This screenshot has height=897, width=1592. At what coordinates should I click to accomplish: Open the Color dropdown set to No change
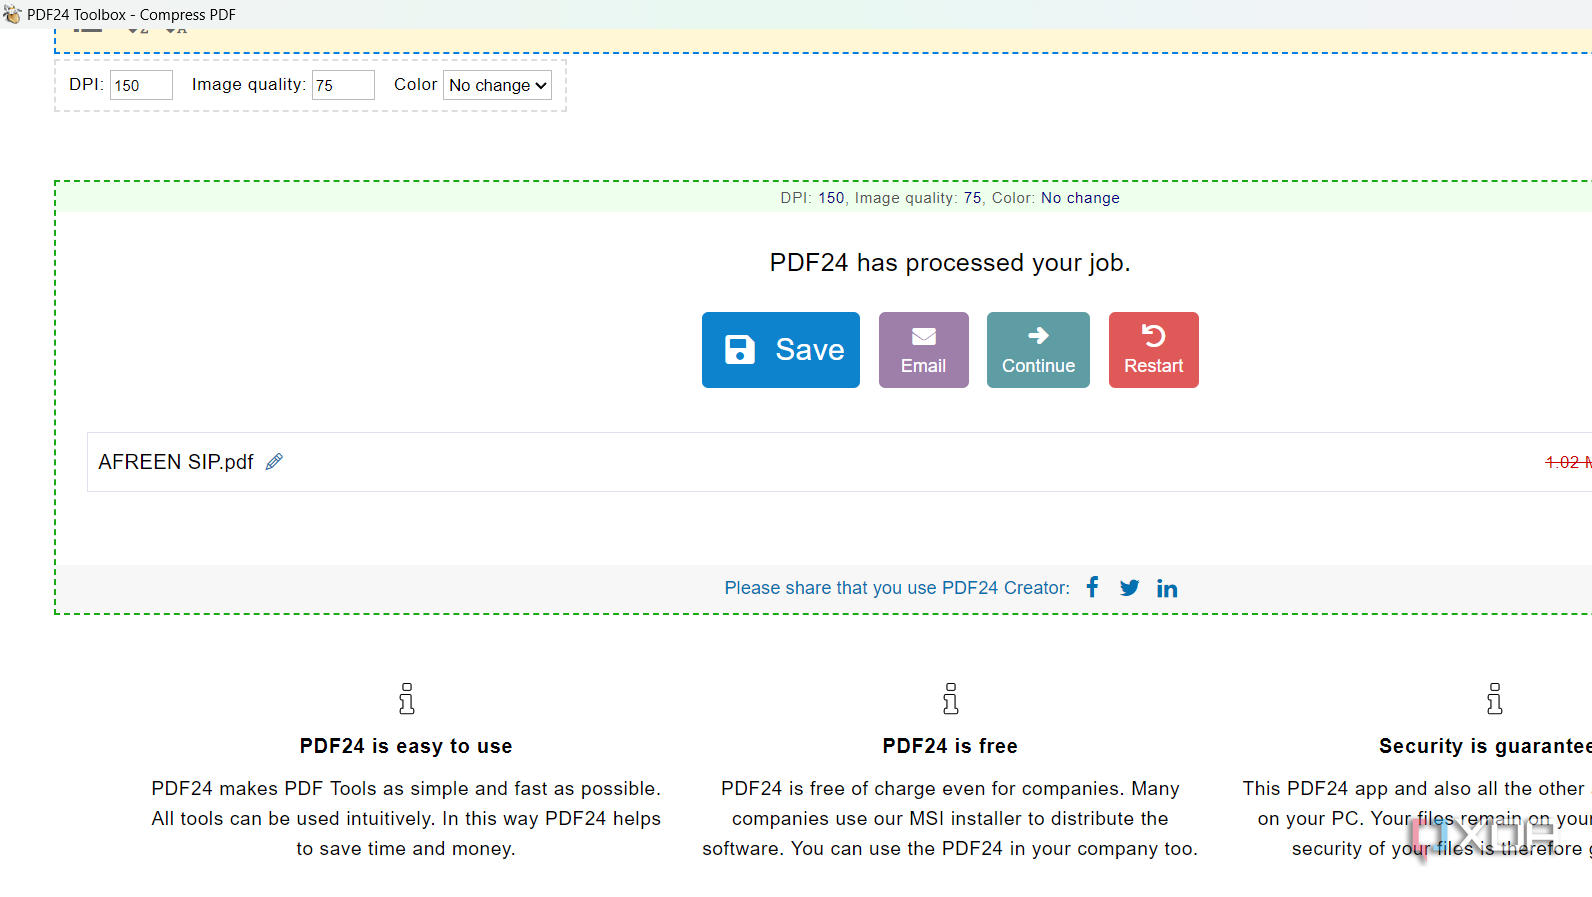(x=498, y=85)
